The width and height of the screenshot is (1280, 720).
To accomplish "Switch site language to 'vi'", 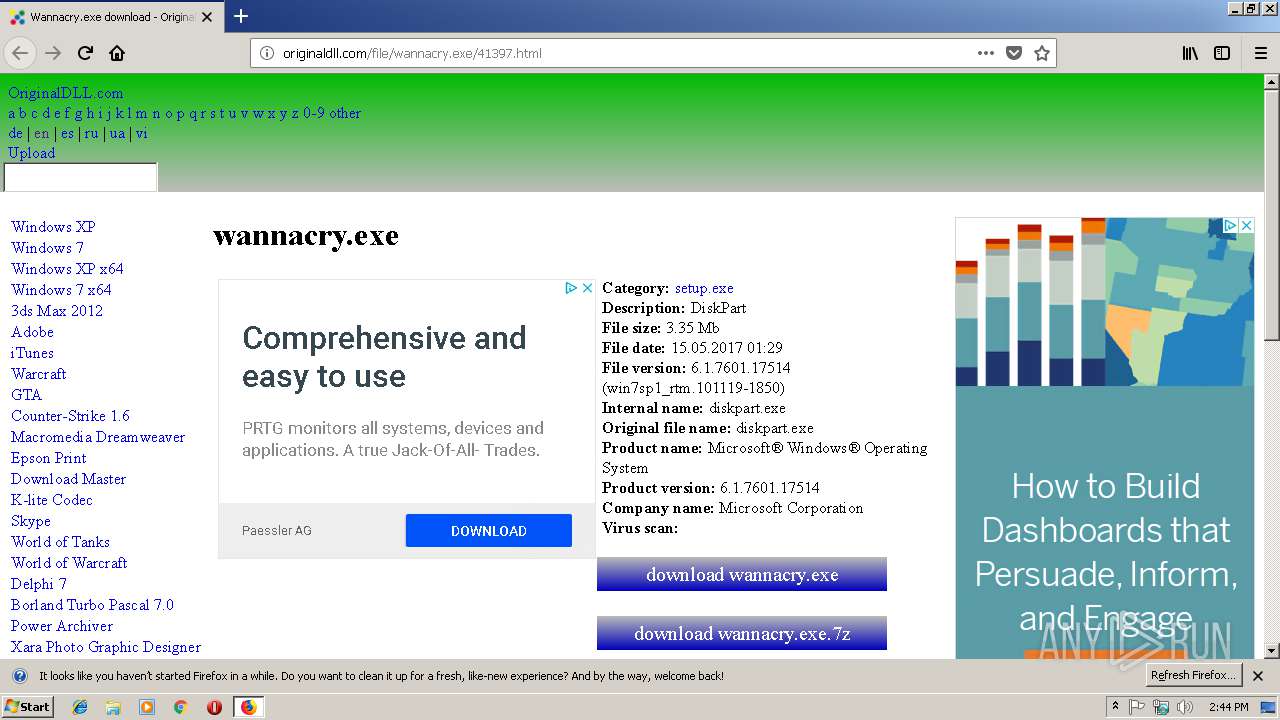I will pyautogui.click(x=141, y=133).
